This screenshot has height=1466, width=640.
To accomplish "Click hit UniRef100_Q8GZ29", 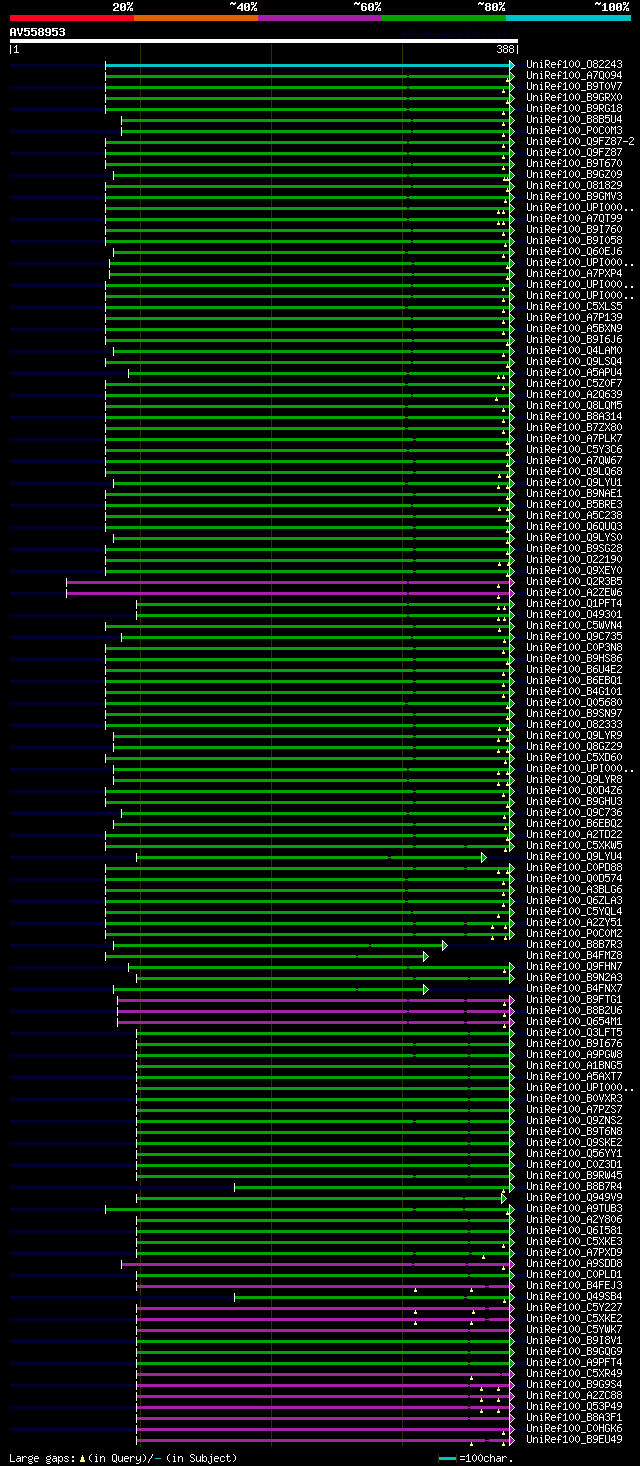I will [574, 747].
